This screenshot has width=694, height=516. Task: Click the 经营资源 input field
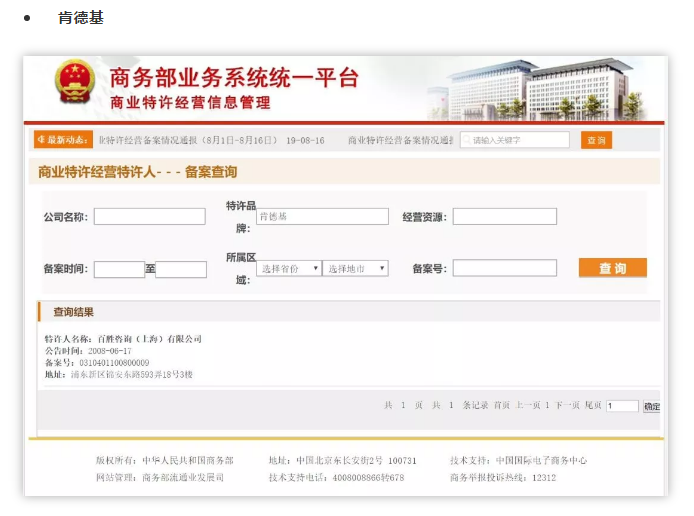(504, 217)
